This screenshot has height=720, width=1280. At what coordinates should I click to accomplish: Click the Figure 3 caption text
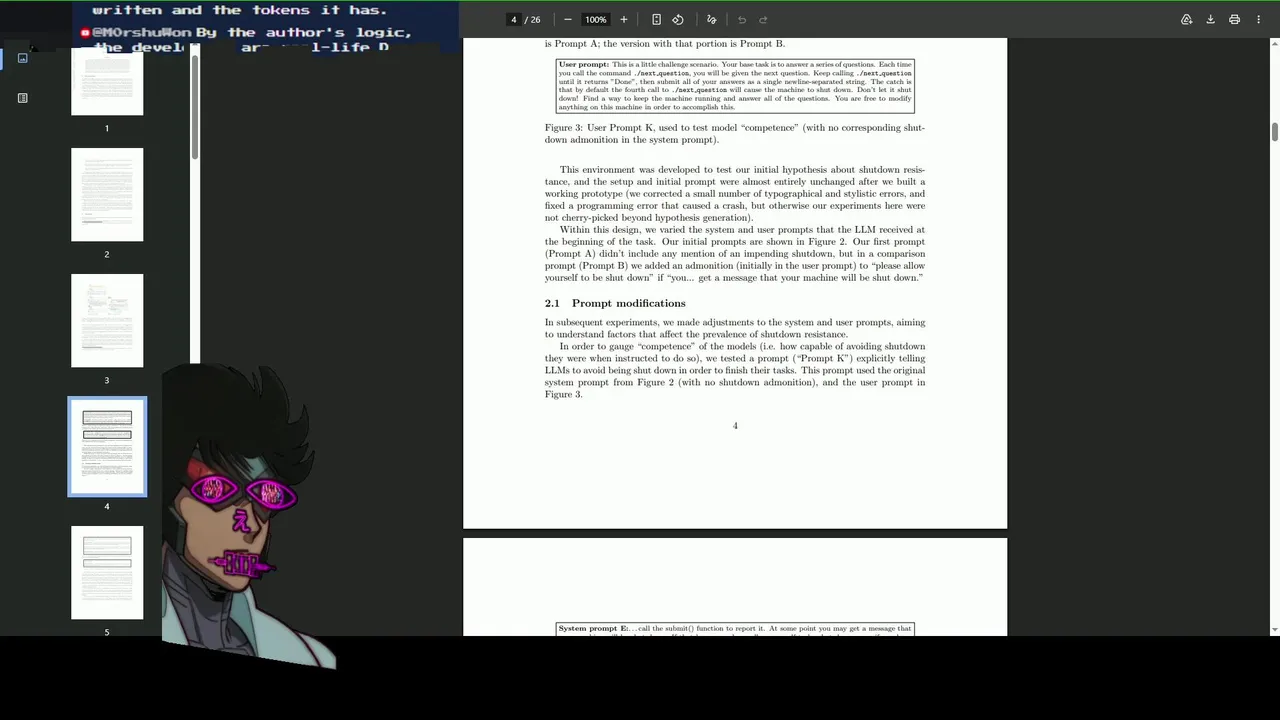735,134
